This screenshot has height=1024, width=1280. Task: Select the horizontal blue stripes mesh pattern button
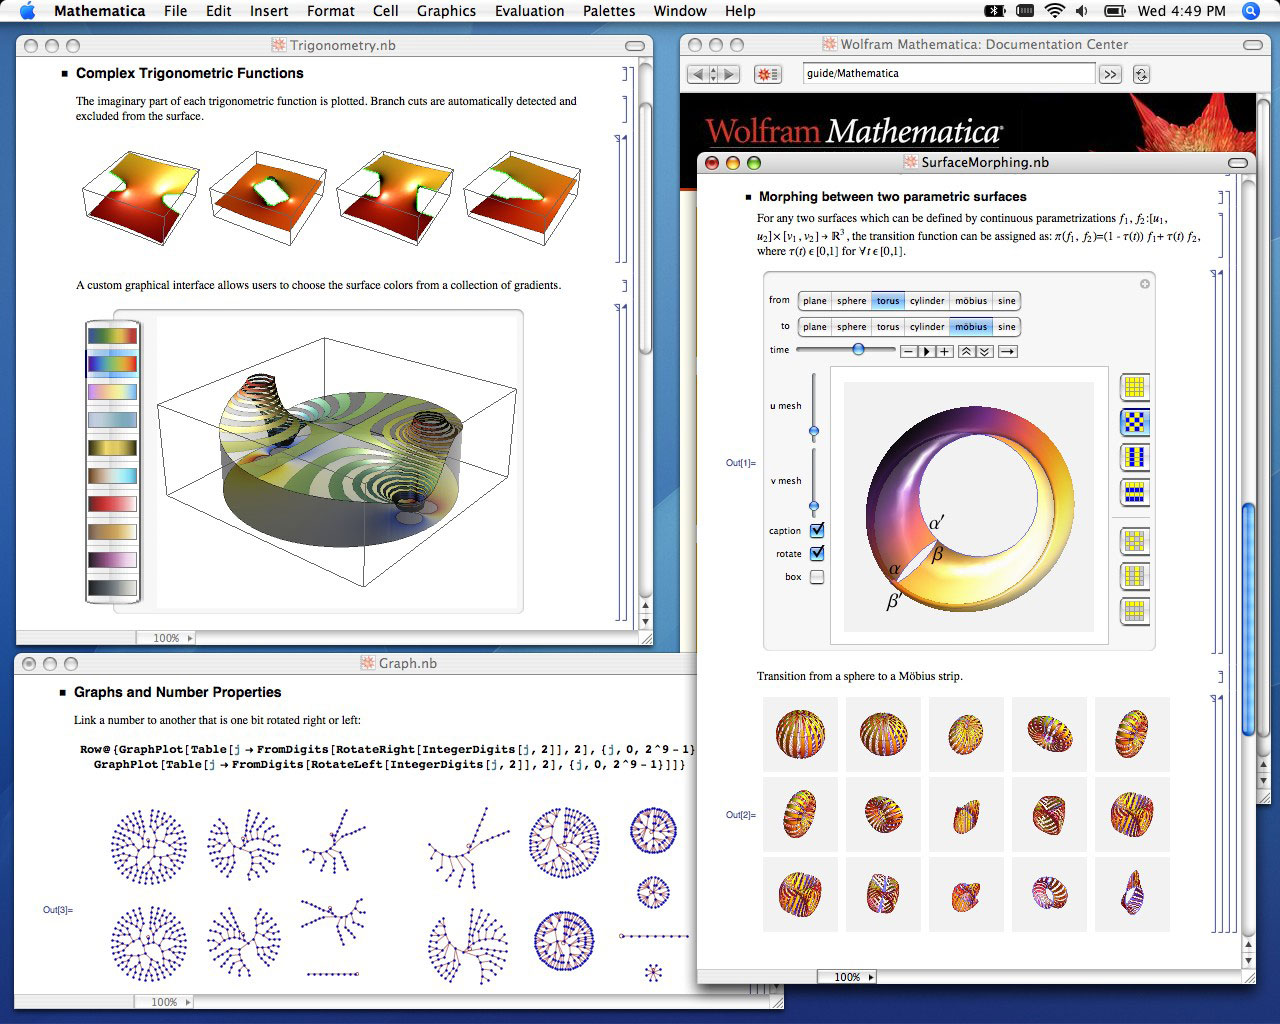coord(1134,492)
